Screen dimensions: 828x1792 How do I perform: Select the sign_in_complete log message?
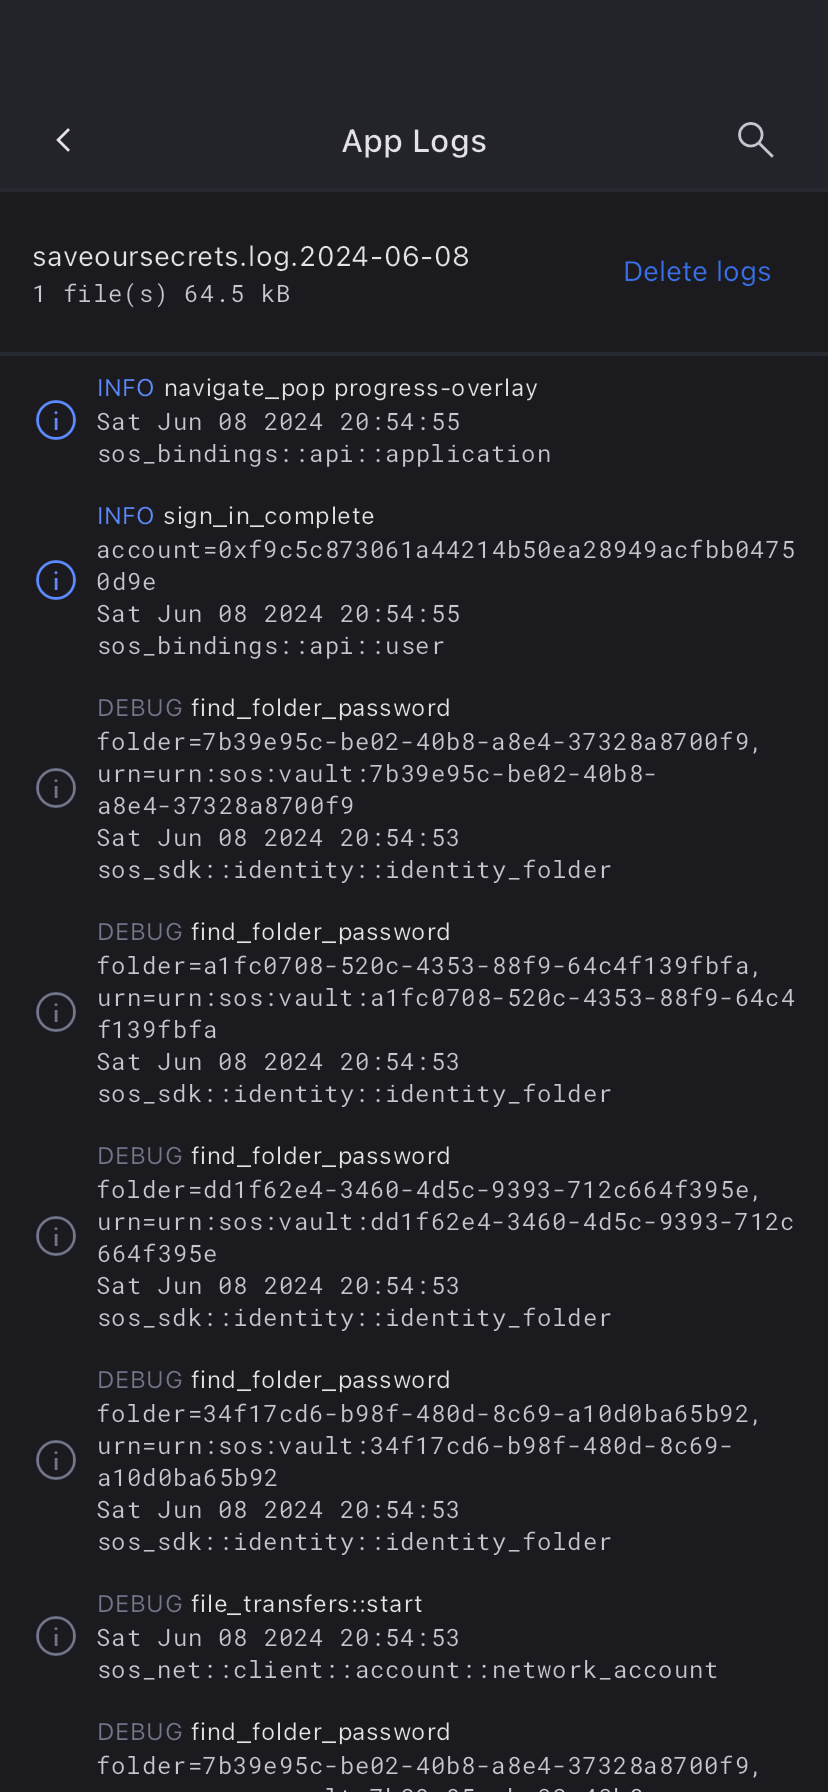(268, 516)
